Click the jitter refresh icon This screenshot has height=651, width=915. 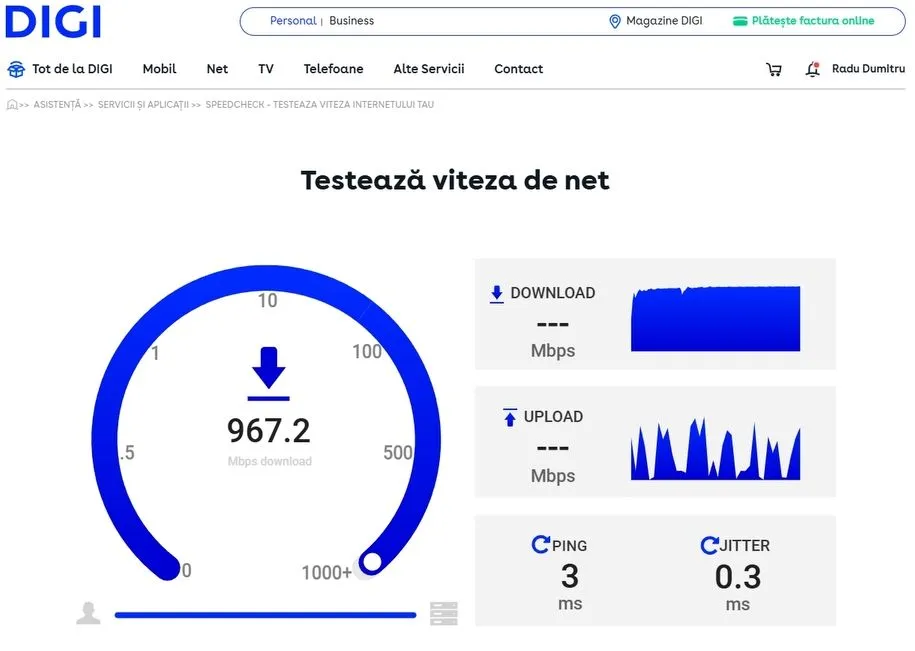pyautogui.click(x=710, y=545)
